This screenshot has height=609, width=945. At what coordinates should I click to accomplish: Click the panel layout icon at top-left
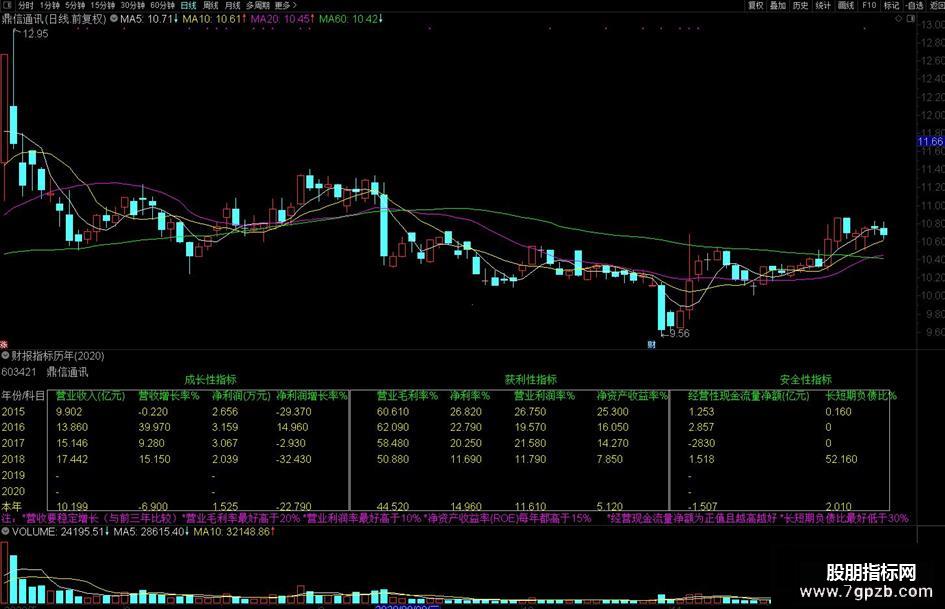[6, 5]
